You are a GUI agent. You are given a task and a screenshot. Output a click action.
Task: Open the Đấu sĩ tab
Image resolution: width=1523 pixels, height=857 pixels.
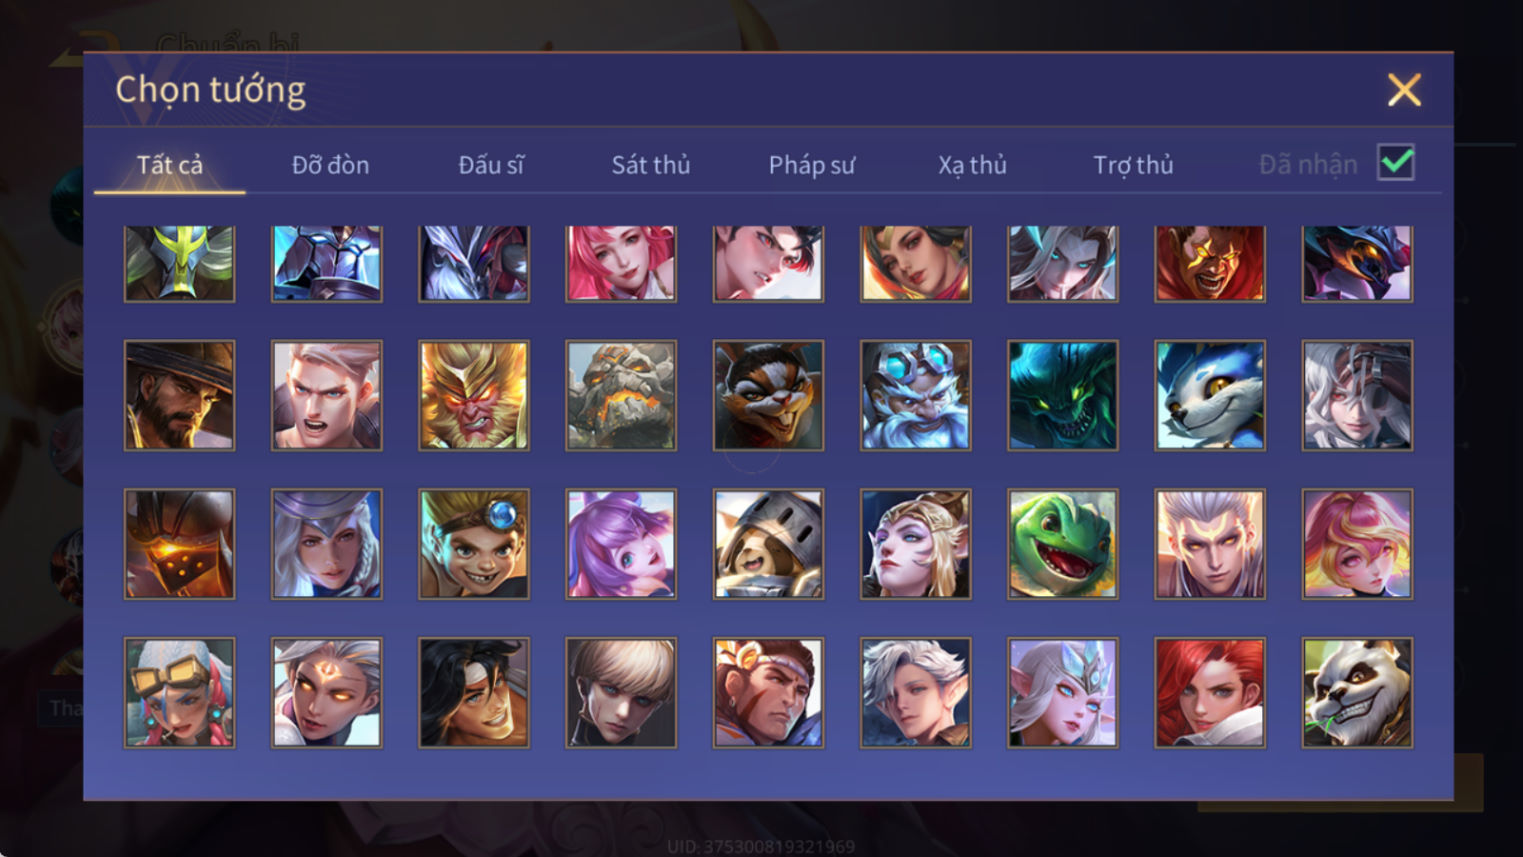[x=491, y=165]
